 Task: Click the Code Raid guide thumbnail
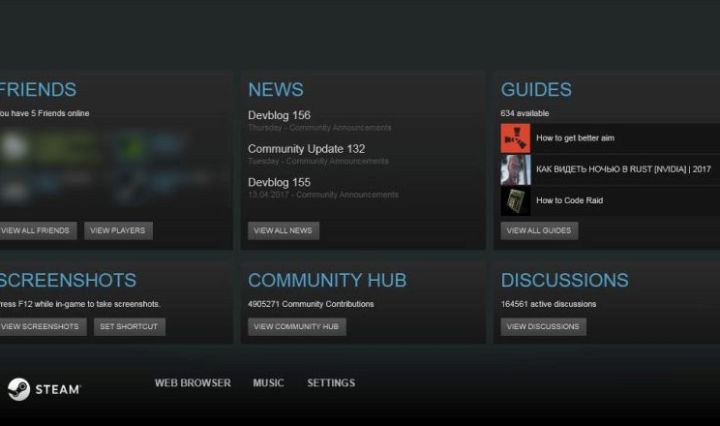(x=515, y=200)
